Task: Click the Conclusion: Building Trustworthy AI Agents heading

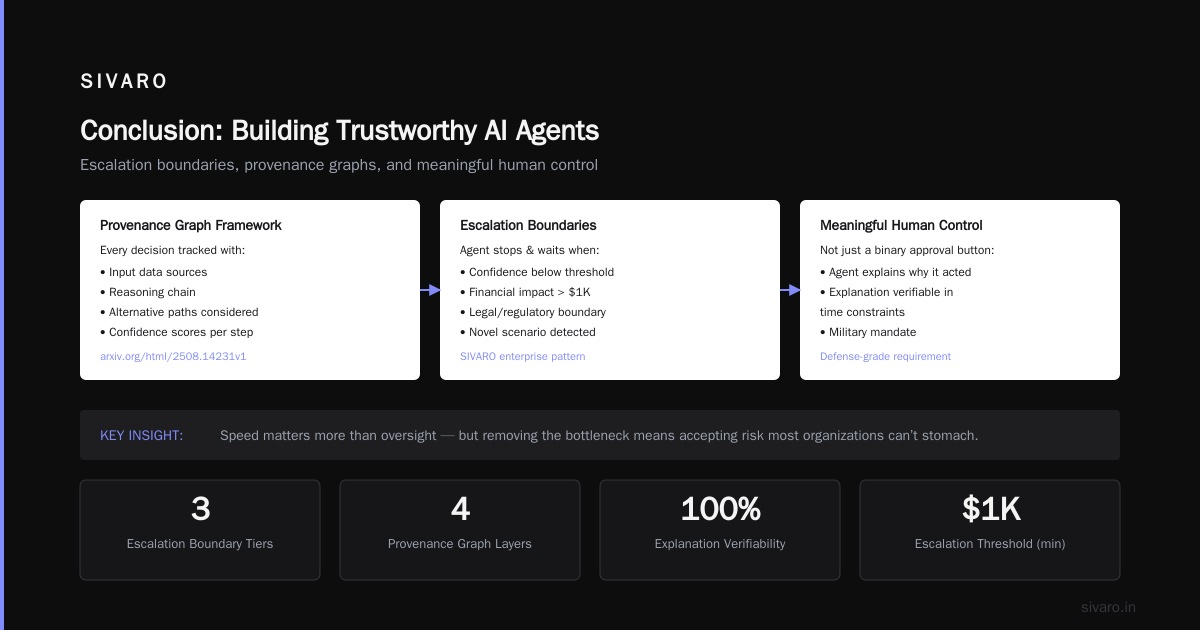Action: click(x=340, y=131)
